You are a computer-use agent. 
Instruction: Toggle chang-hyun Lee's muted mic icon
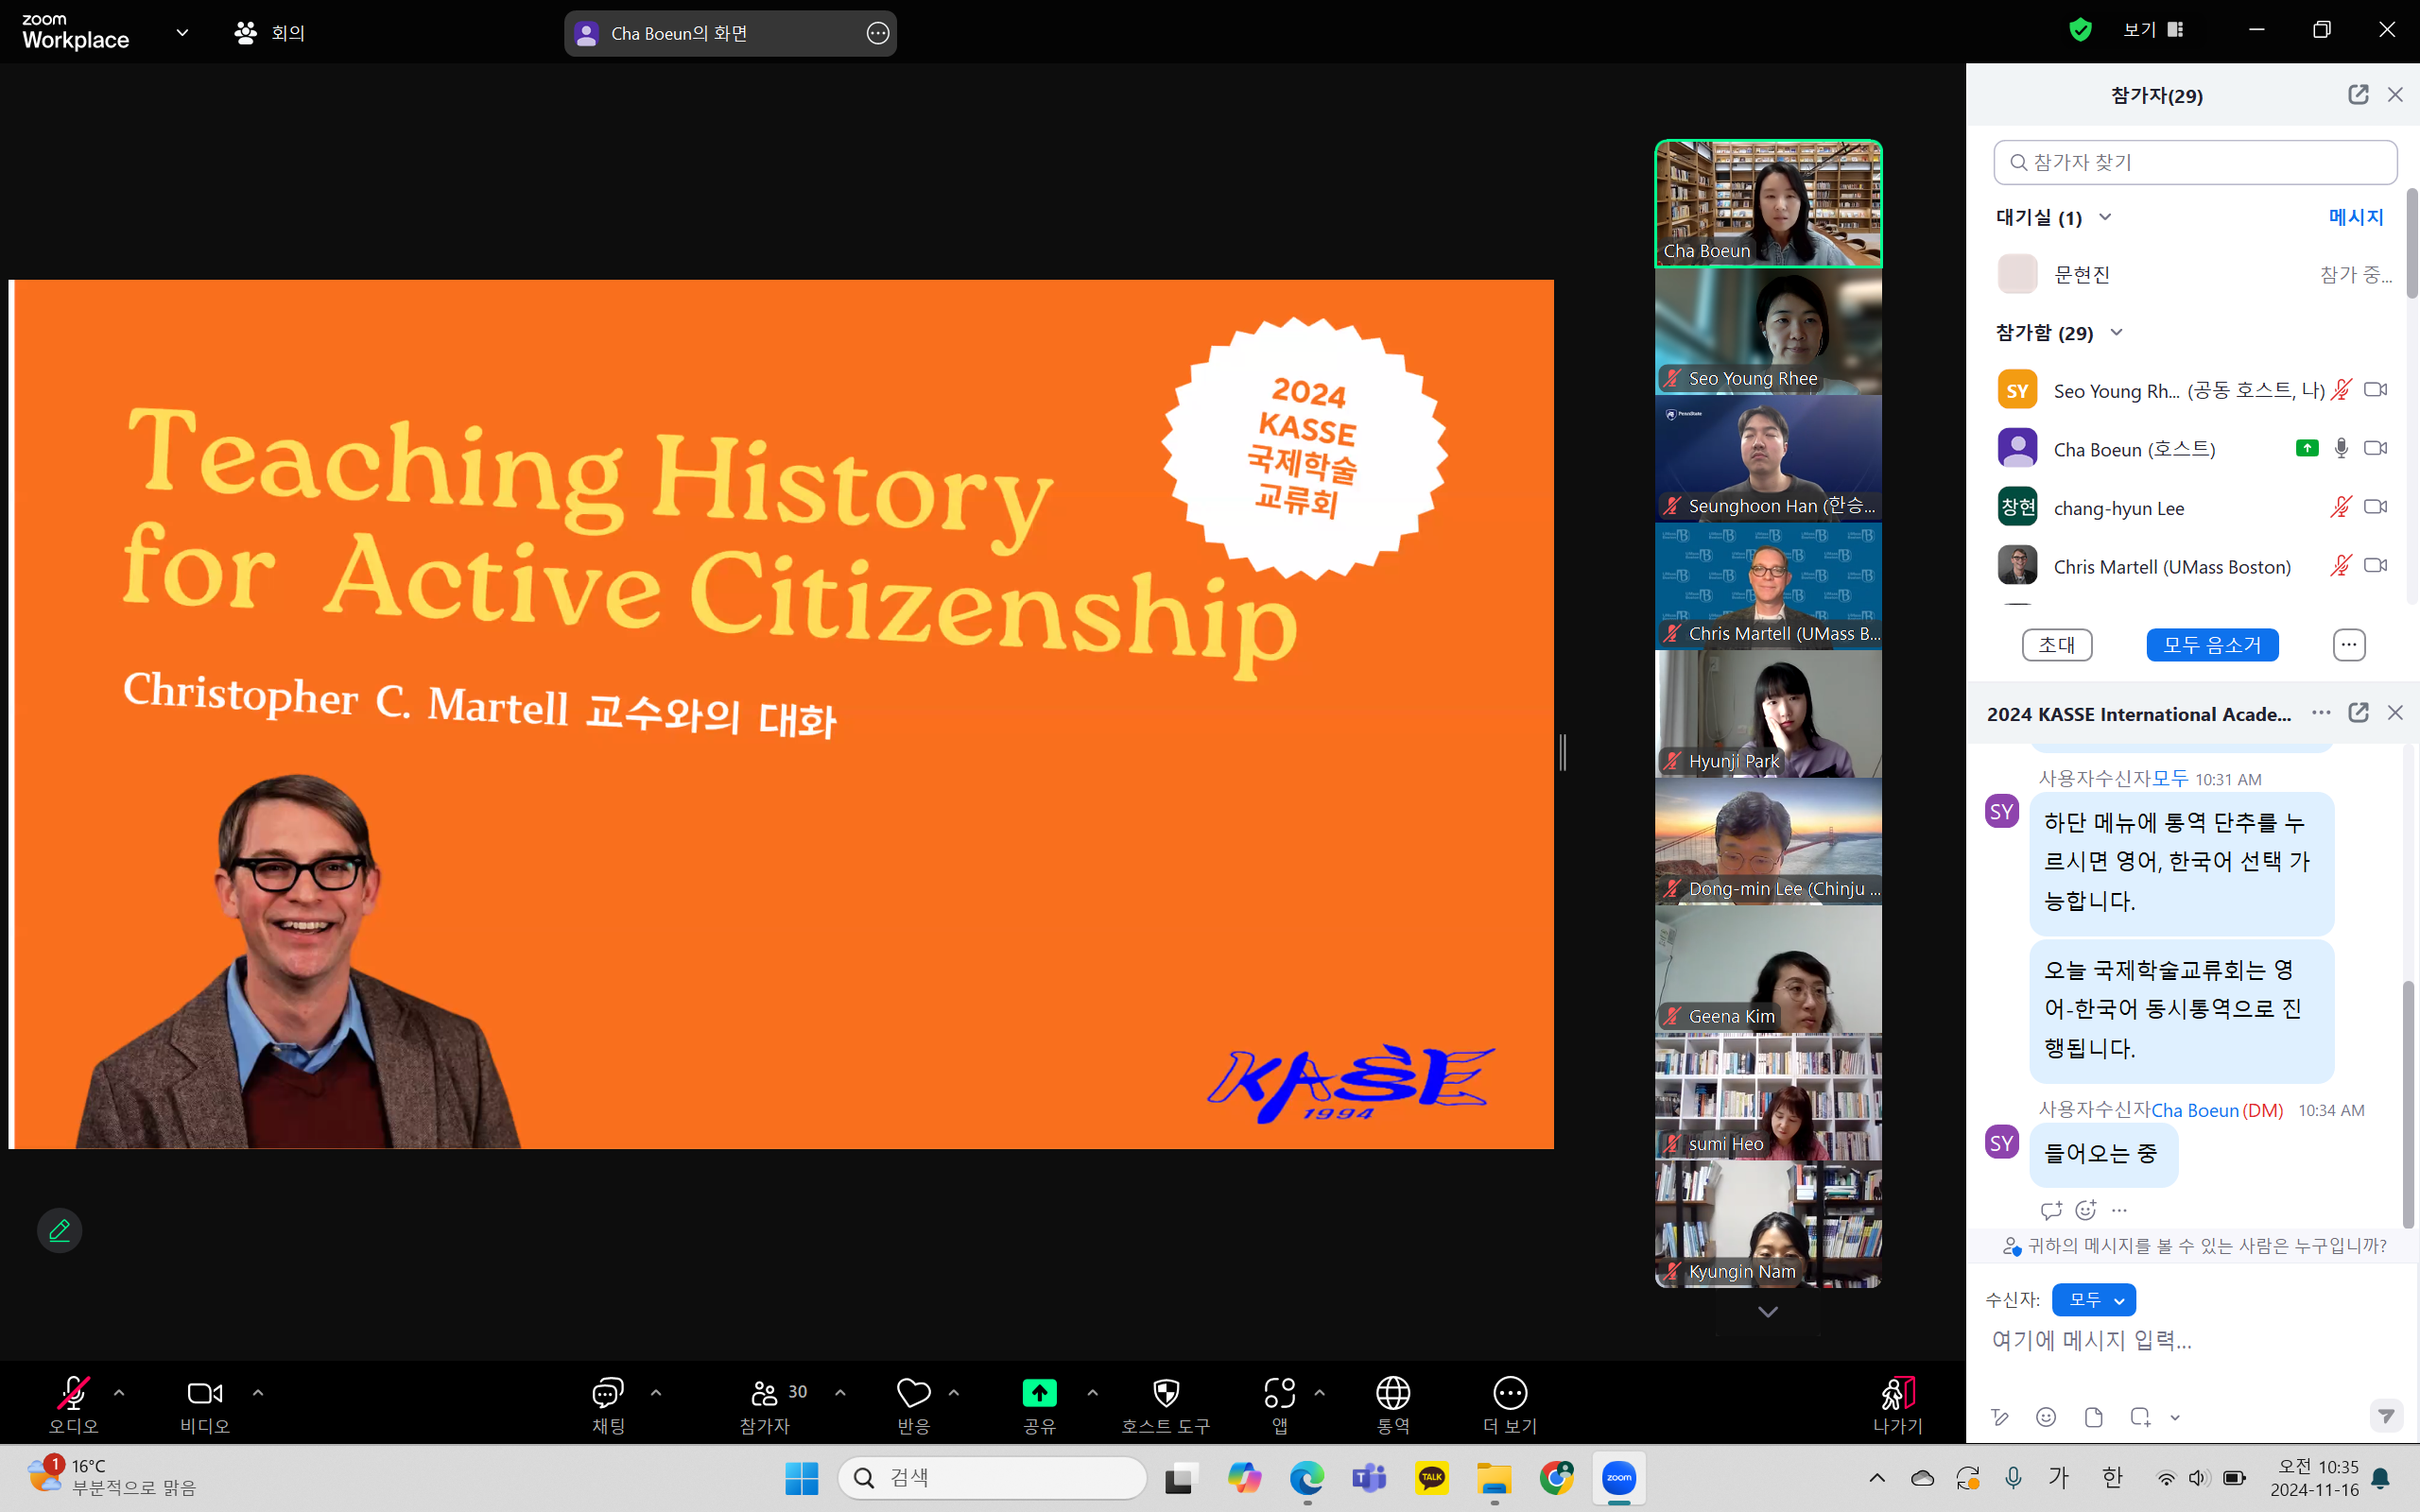2341,507
